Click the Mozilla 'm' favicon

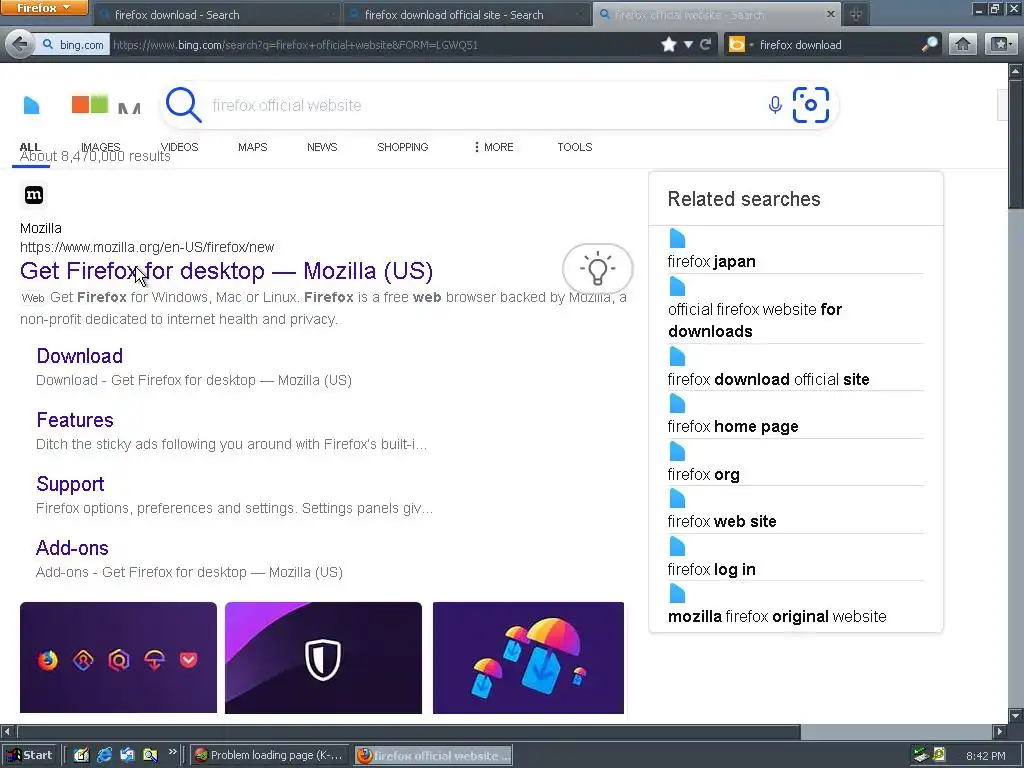pos(34,195)
